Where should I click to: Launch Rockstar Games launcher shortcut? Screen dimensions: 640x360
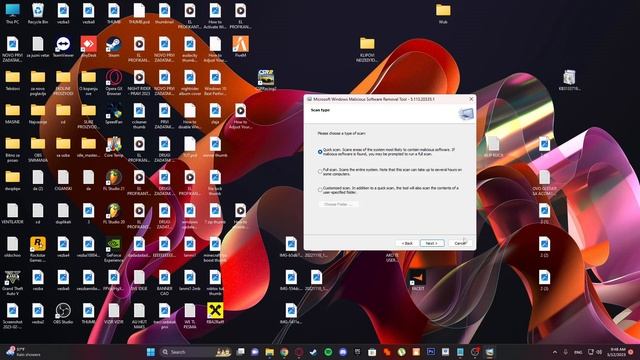coord(38,249)
